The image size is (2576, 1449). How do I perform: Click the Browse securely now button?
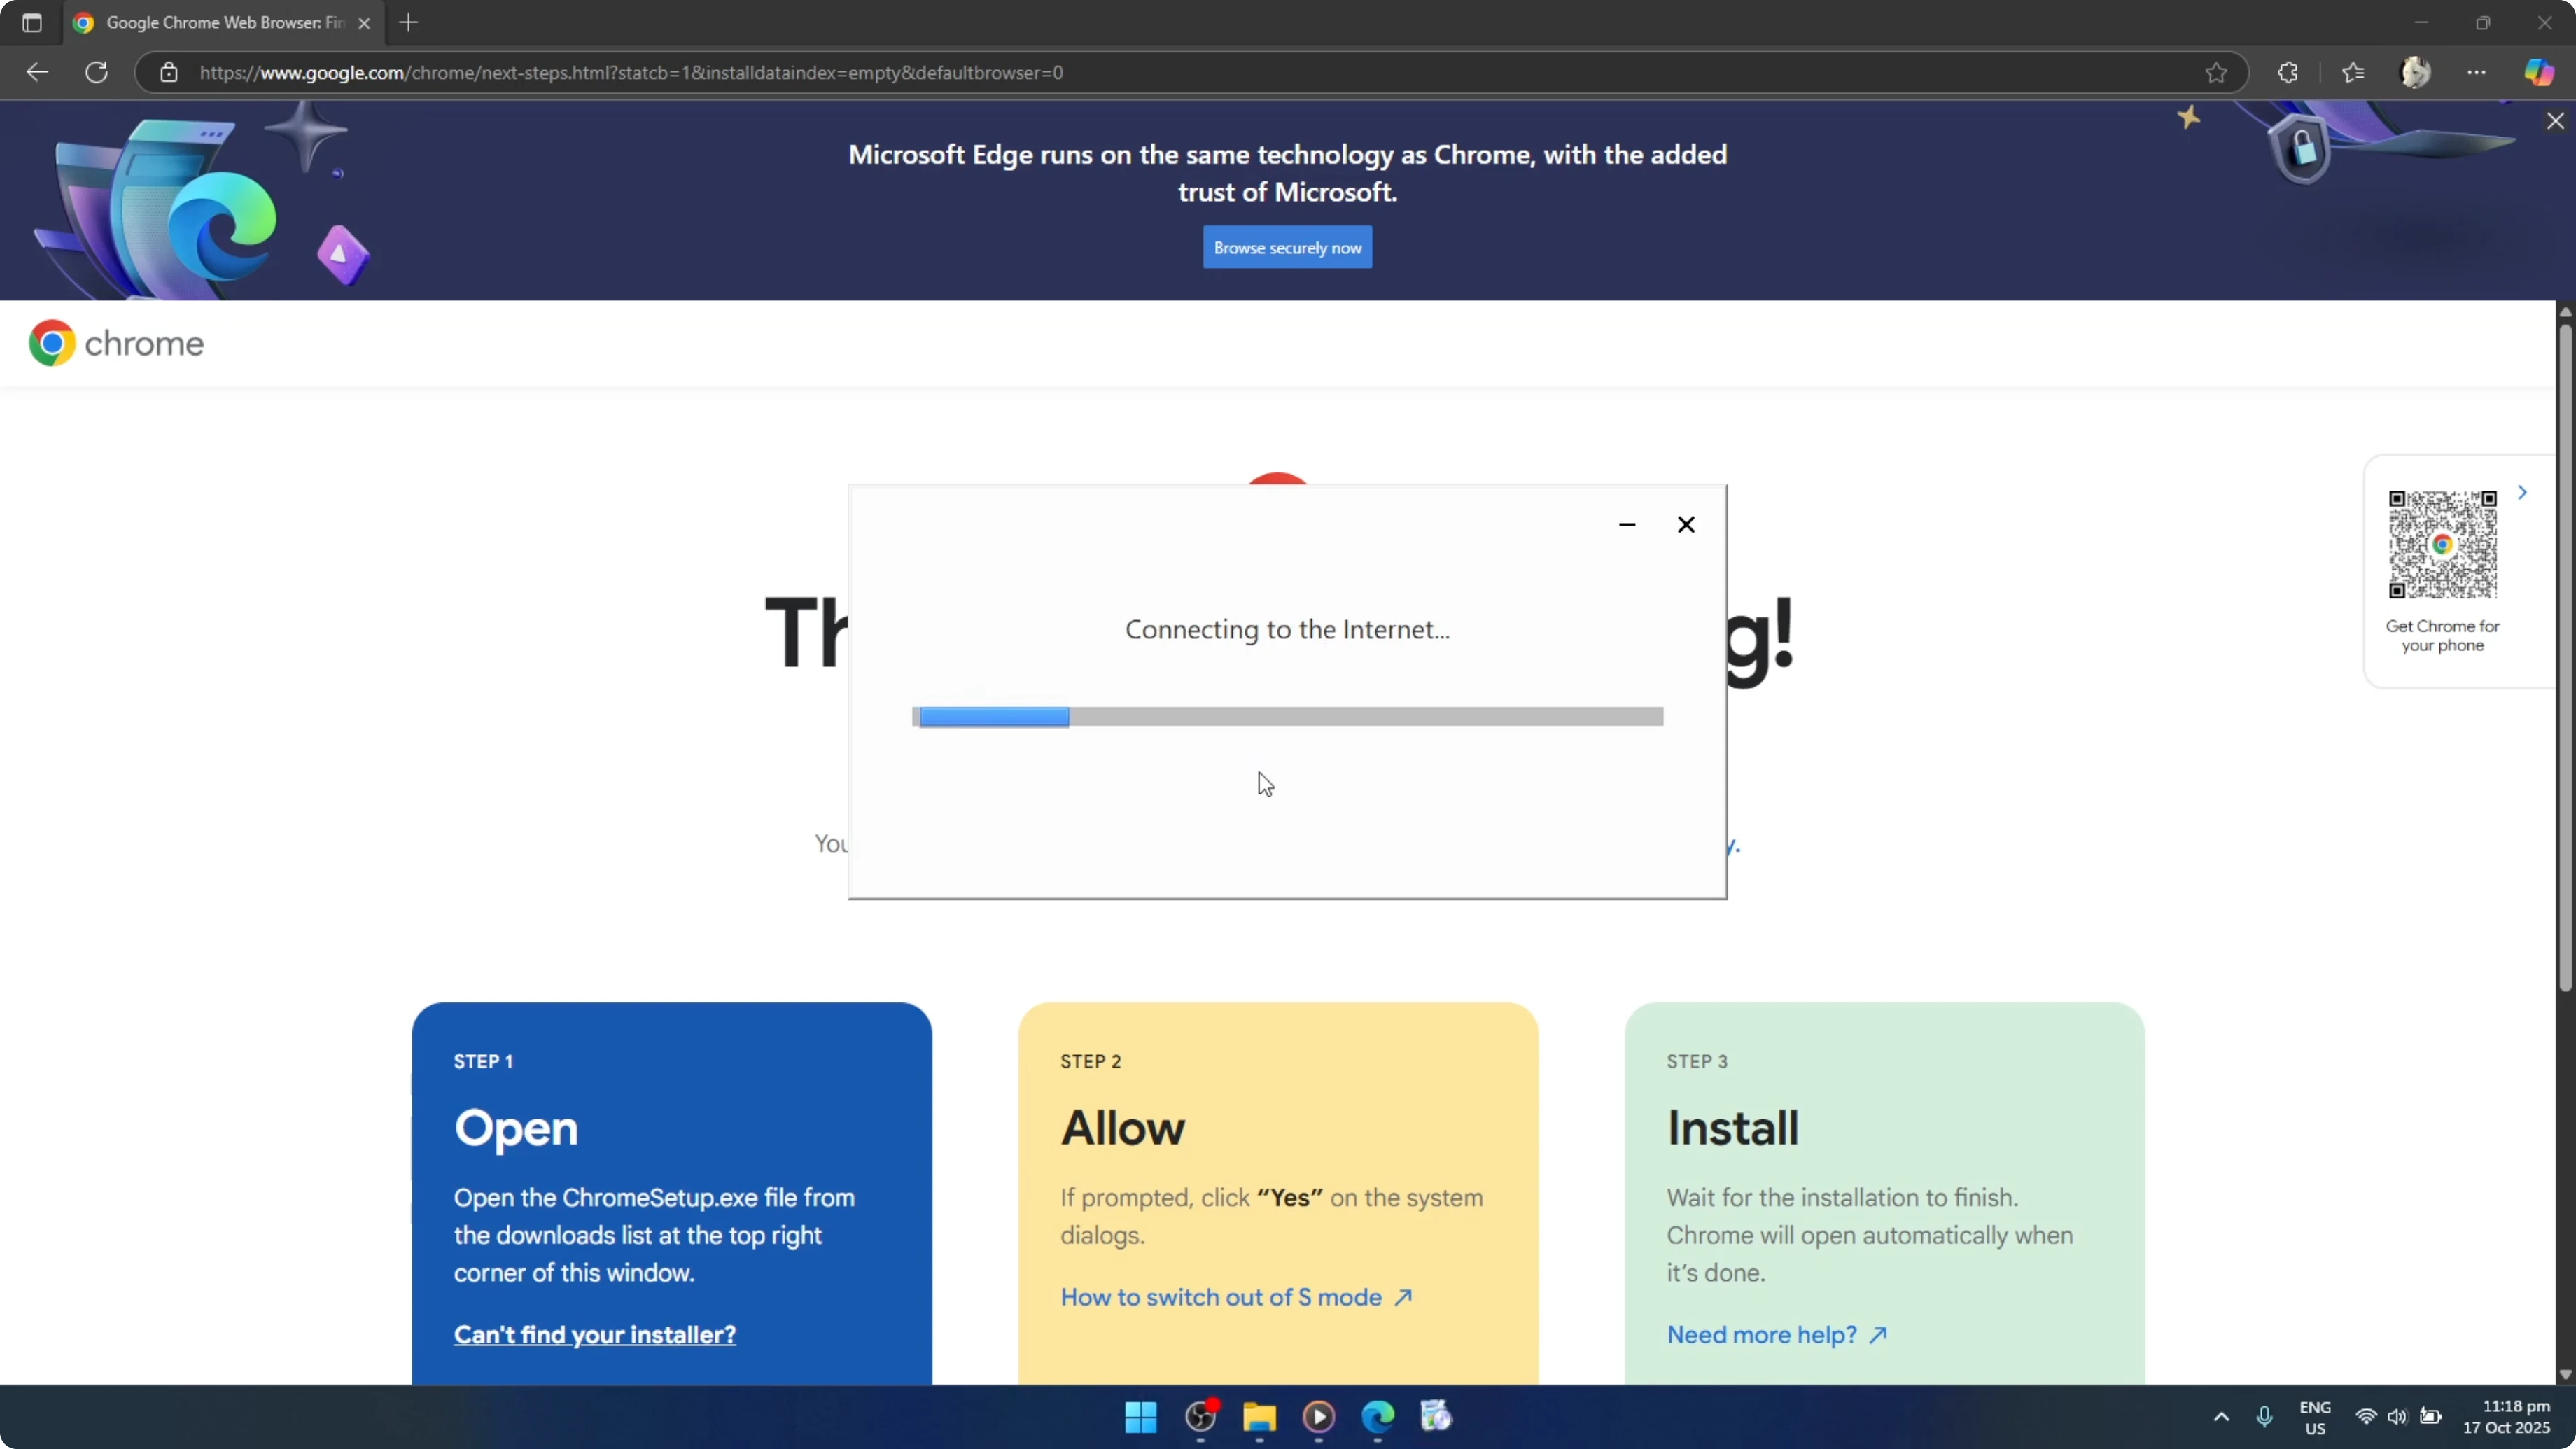pos(1287,247)
